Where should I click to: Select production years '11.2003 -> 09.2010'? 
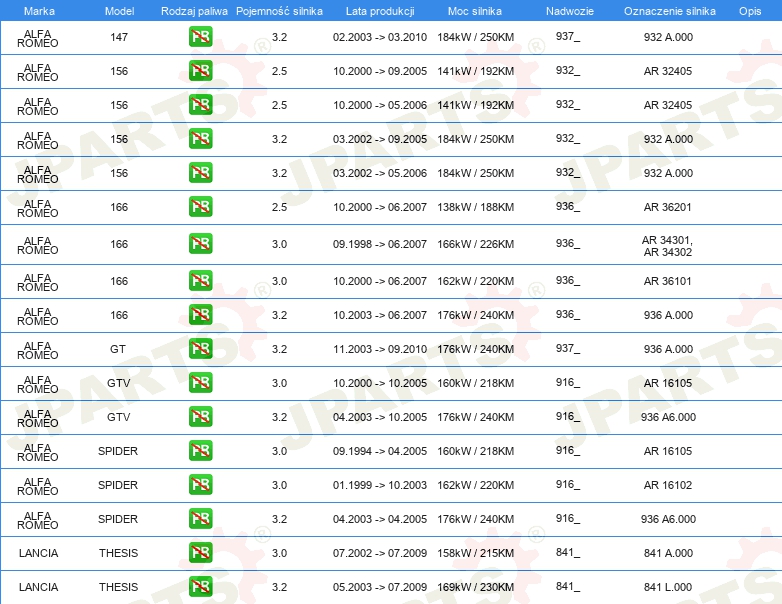380,349
